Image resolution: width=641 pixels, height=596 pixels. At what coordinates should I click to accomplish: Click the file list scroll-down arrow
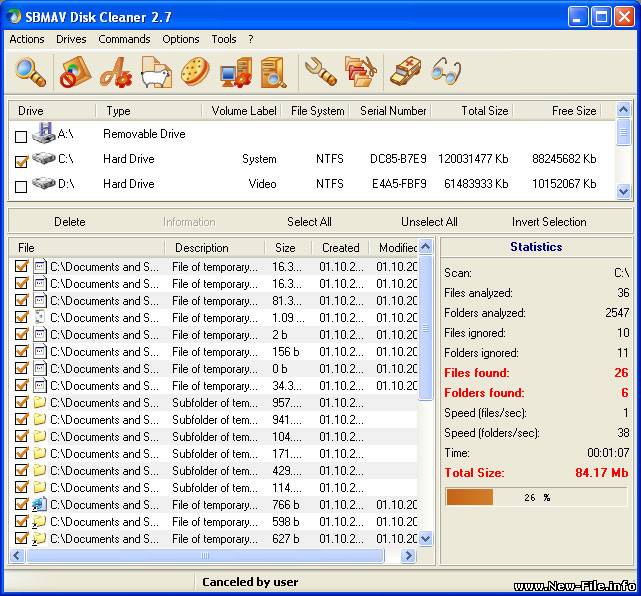click(x=426, y=538)
